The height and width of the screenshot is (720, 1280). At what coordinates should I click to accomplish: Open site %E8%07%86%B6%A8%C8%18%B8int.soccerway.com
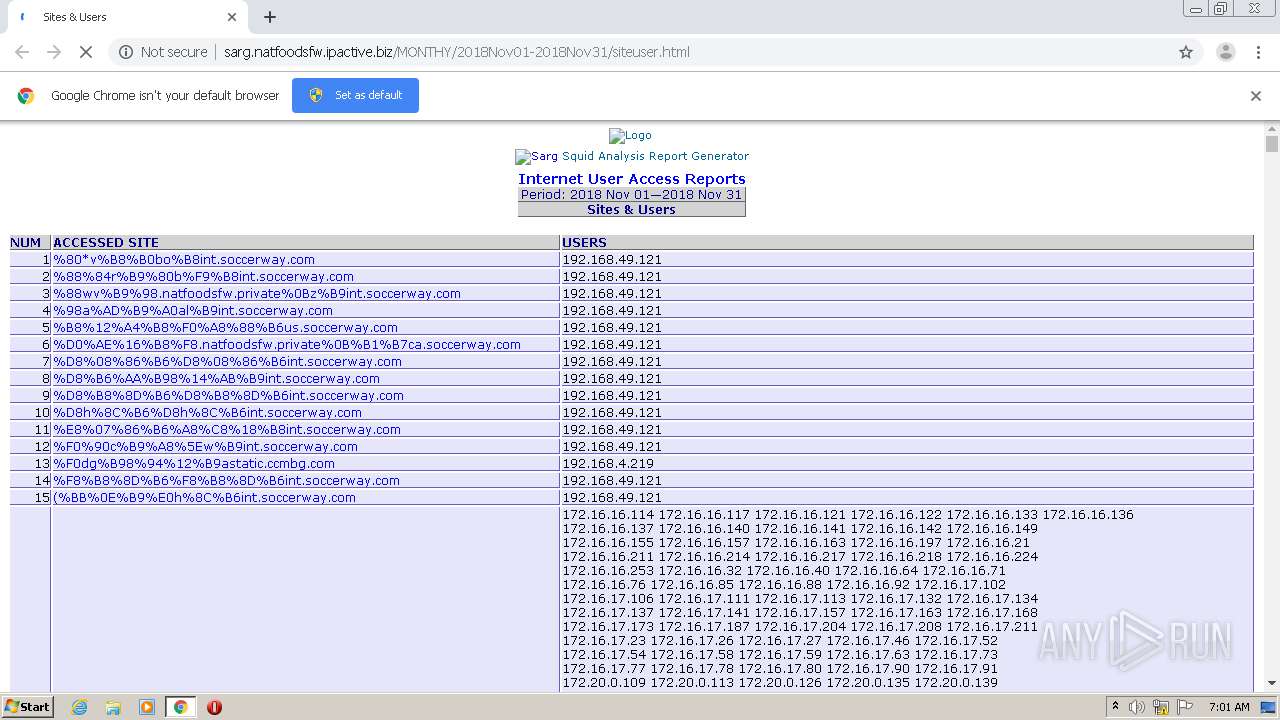tap(227, 430)
